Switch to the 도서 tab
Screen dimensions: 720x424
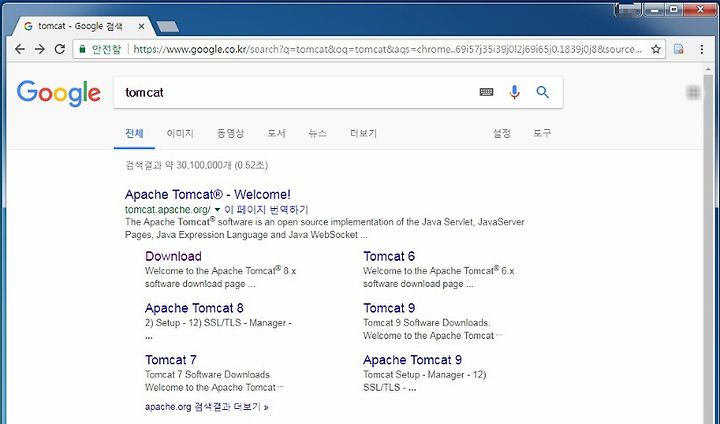pos(276,134)
